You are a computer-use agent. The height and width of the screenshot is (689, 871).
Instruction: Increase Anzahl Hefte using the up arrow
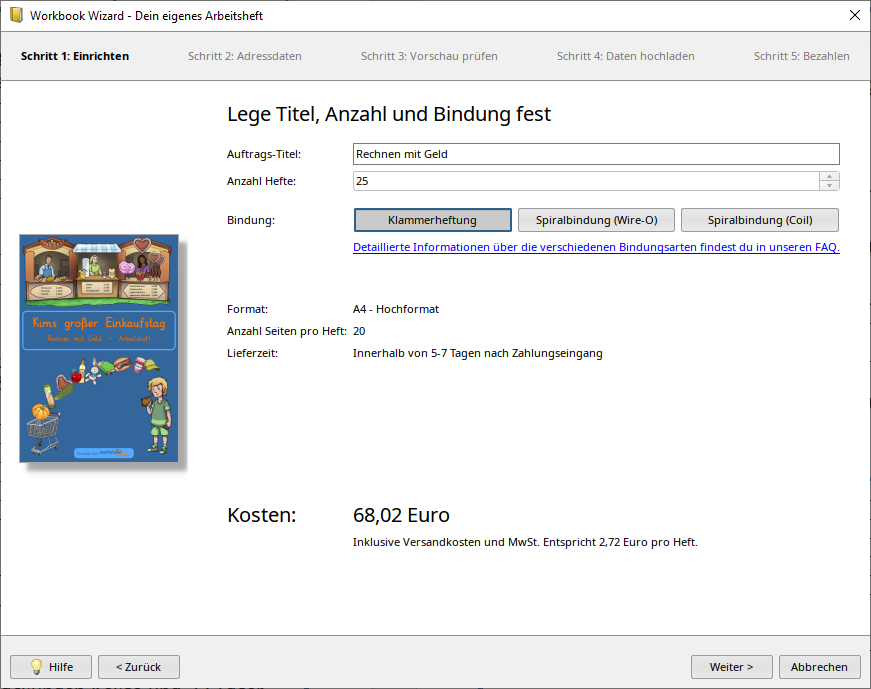click(831, 176)
